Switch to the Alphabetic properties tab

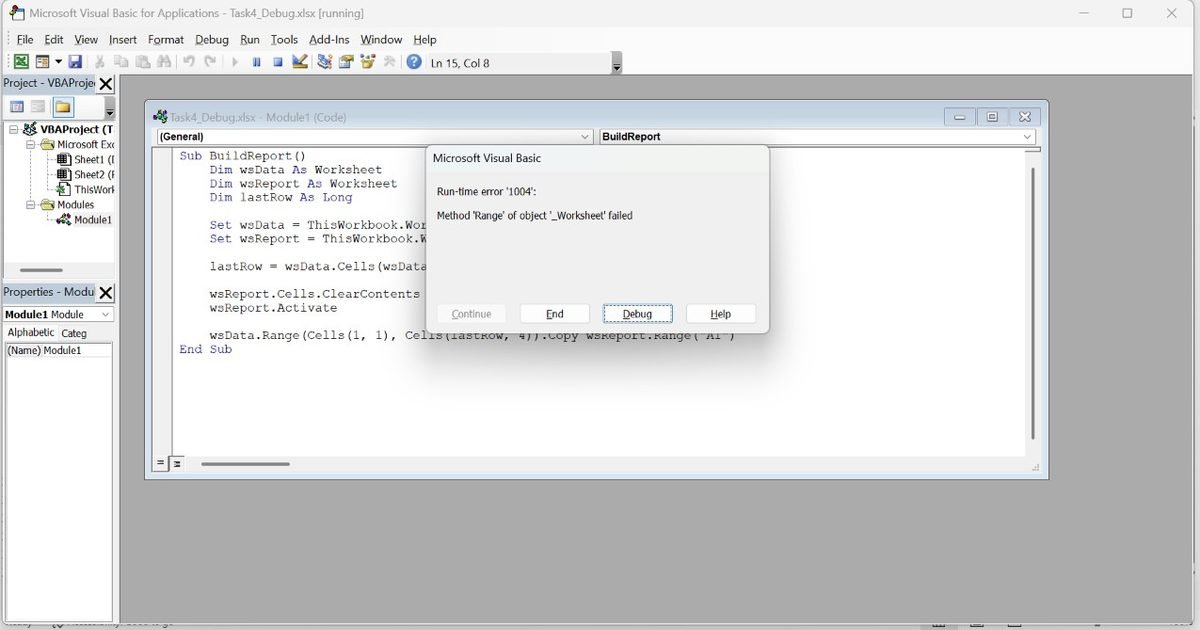(x=31, y=332)
